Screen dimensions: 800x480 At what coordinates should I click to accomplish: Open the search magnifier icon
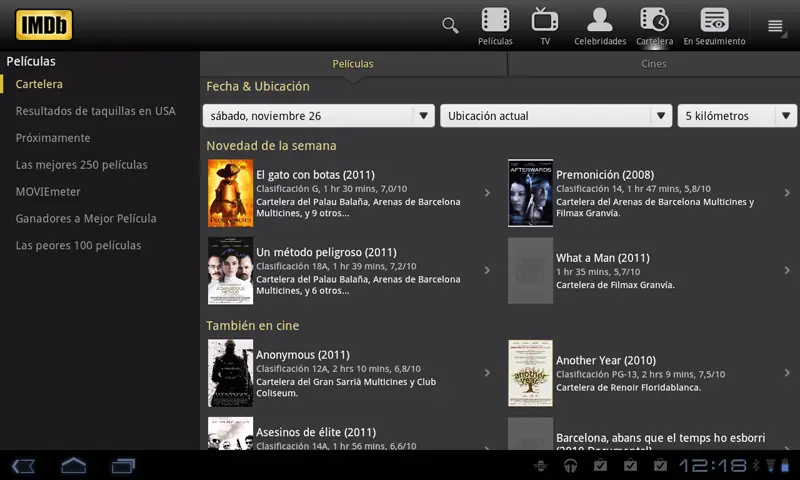coord(450,25)
